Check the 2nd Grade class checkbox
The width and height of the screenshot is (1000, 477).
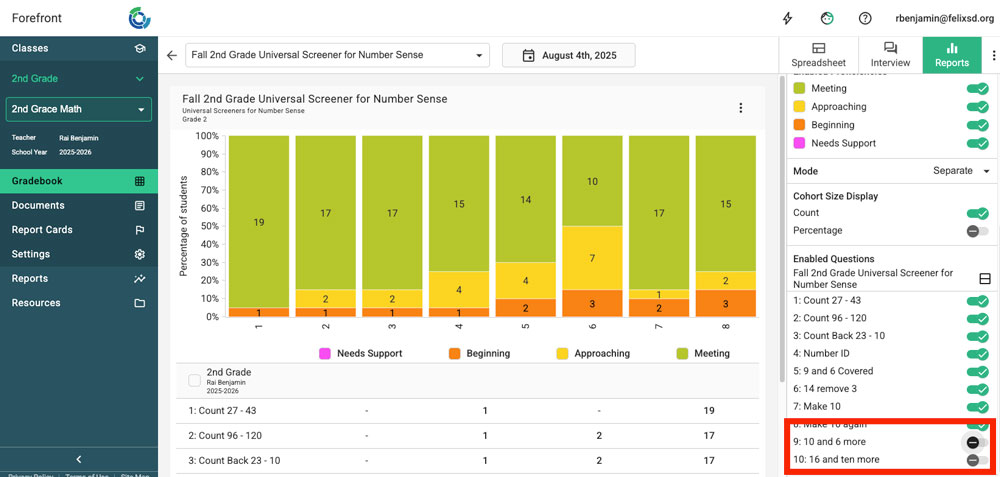click(x=194, y=380)
